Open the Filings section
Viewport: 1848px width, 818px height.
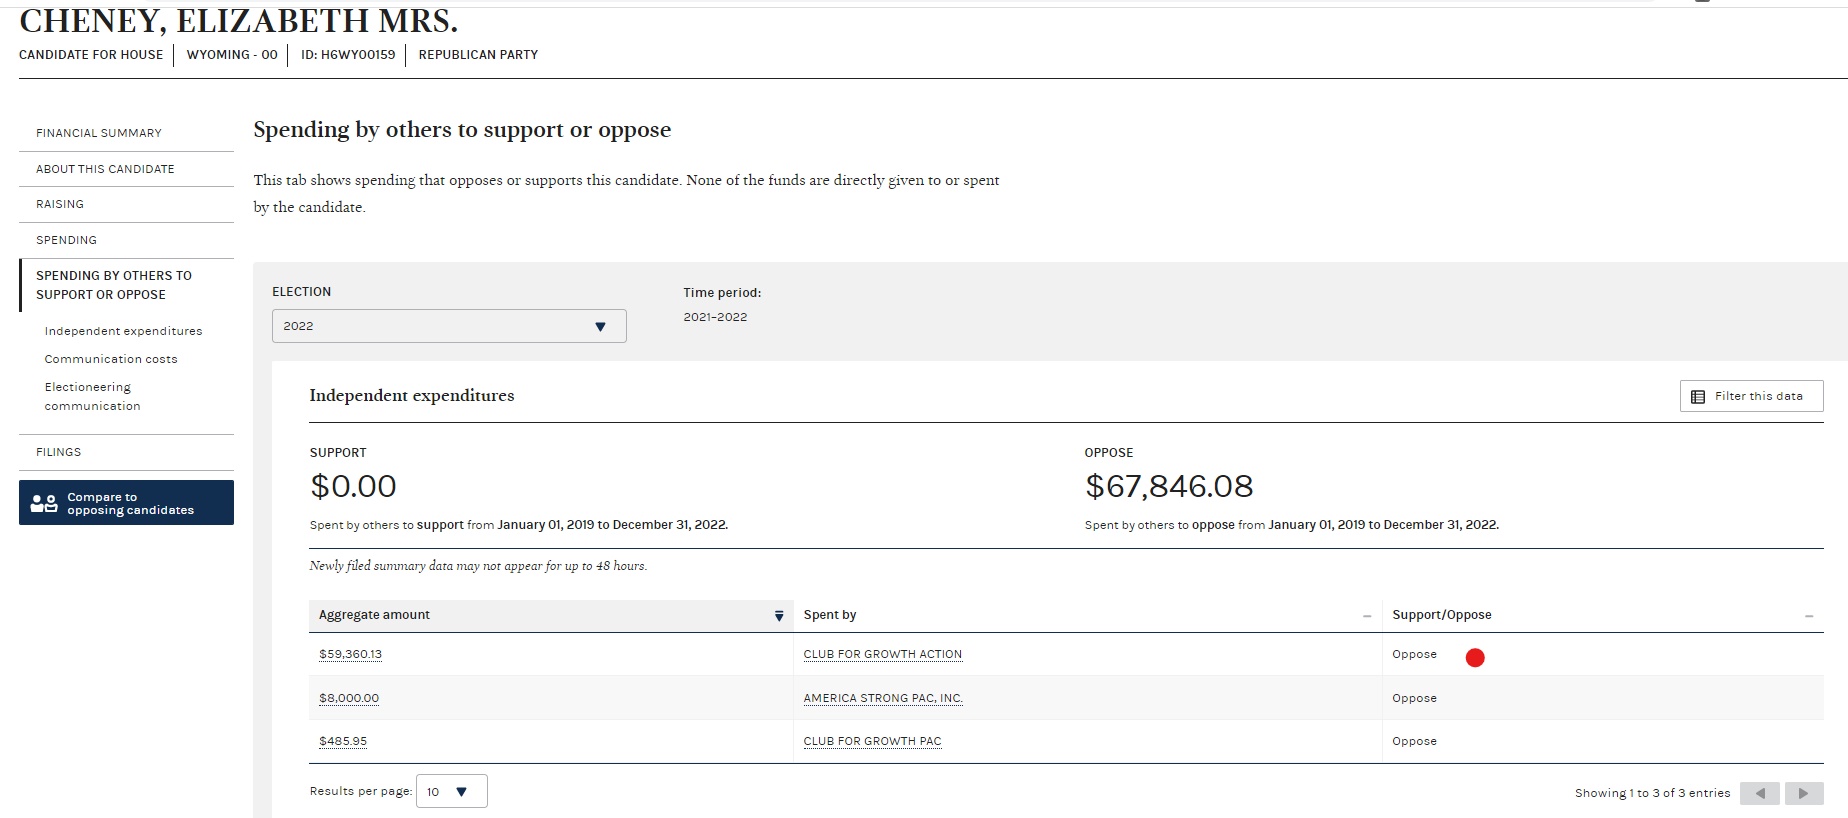pos(59,452)
